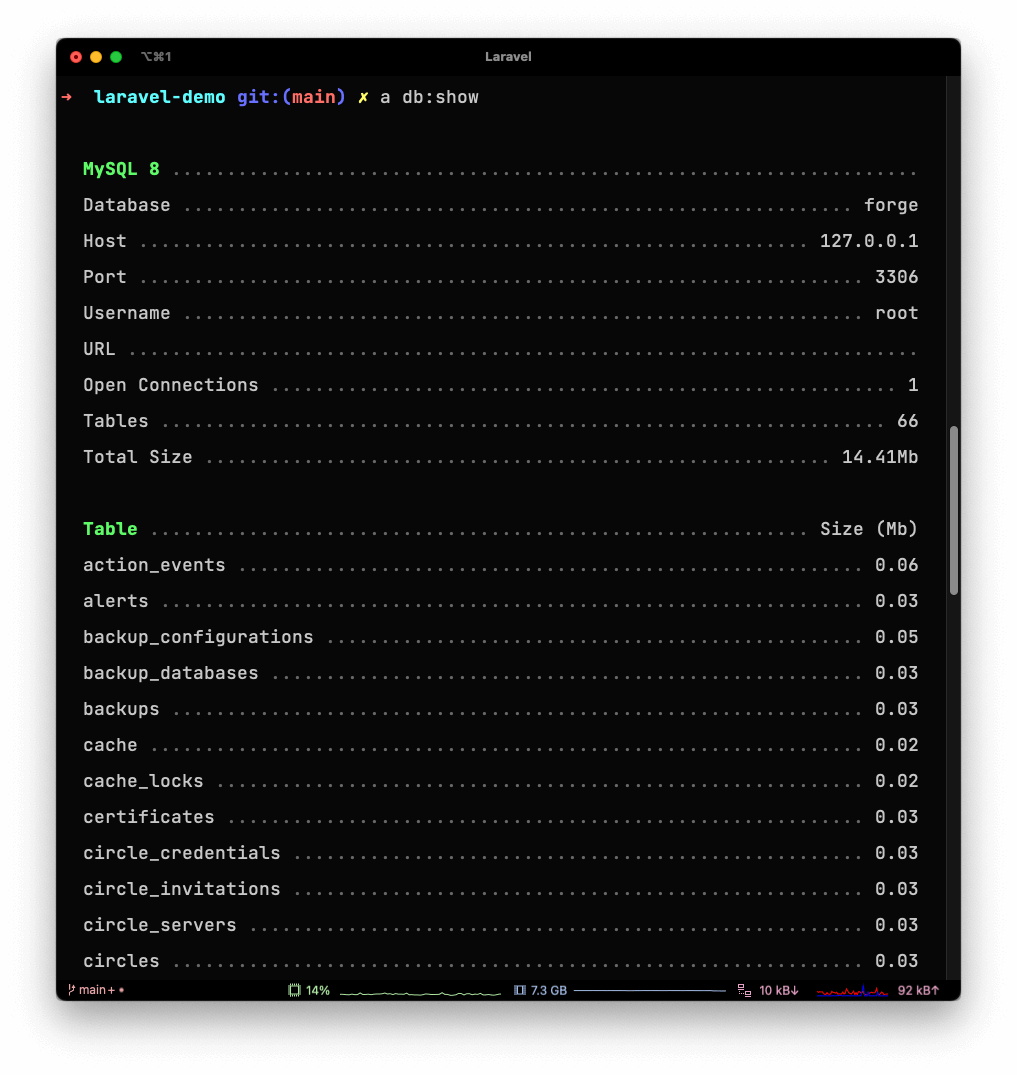Click the 'cache_locks' table name

point(143,781)
